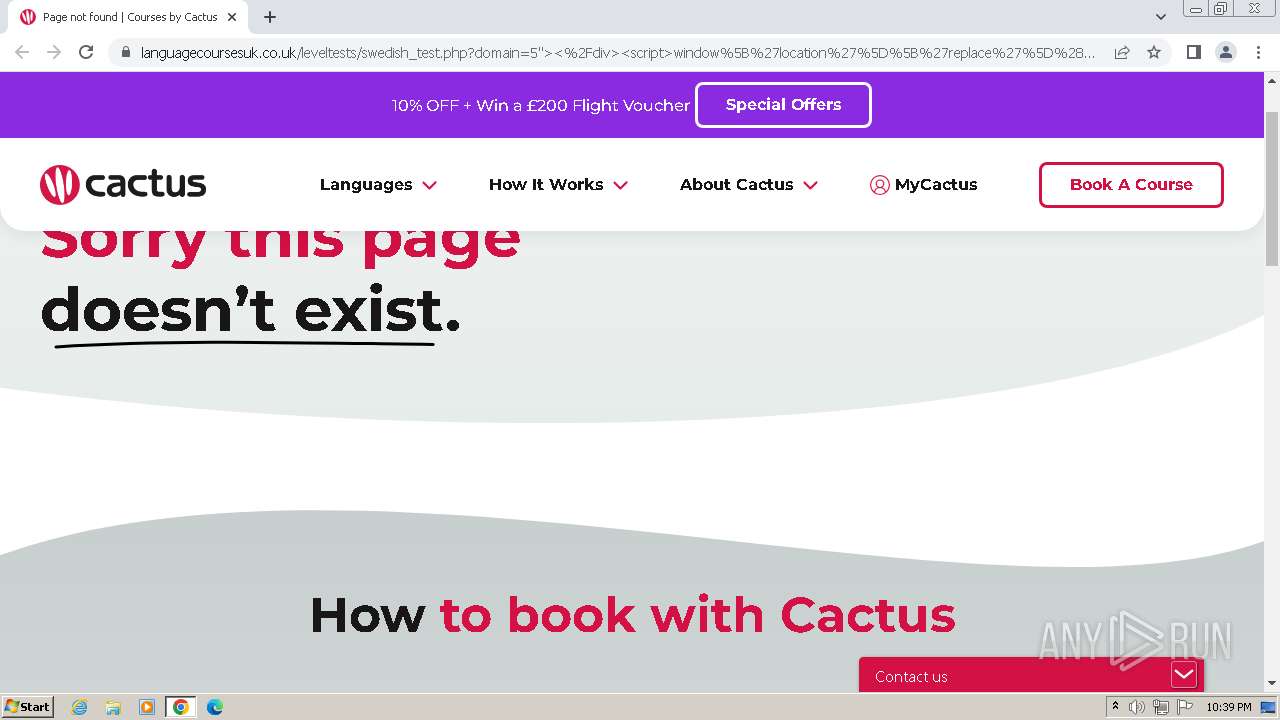Open the media player taskbar icon

[146, 707]
